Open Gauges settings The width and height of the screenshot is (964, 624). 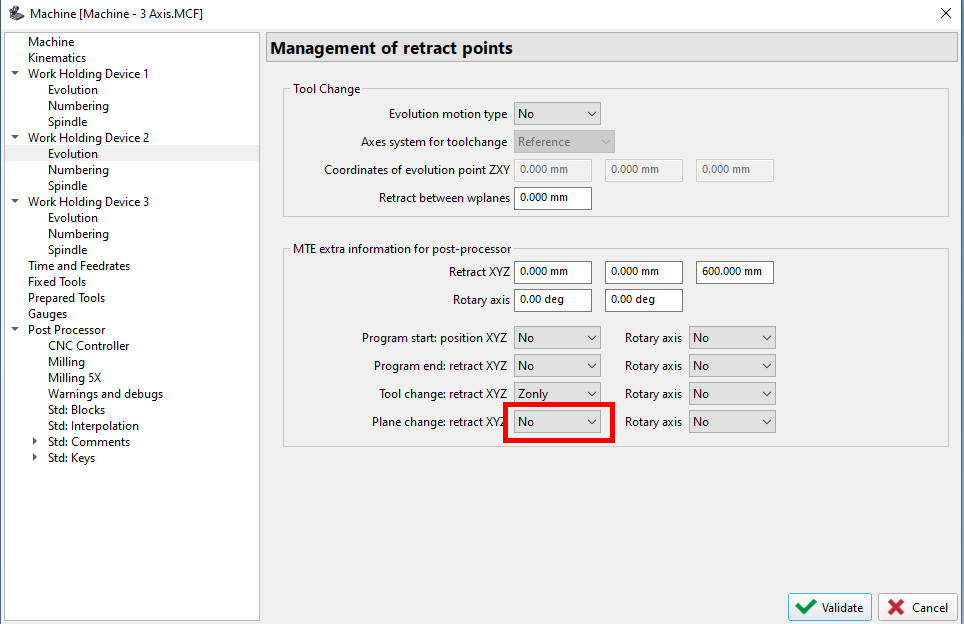point(47,314)
